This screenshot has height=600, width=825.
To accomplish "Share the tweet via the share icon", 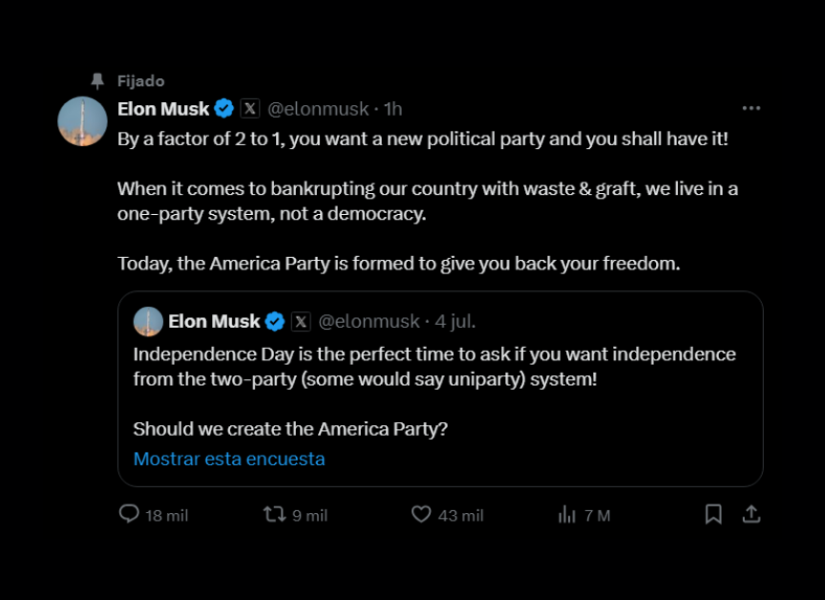I will point(752,513).
